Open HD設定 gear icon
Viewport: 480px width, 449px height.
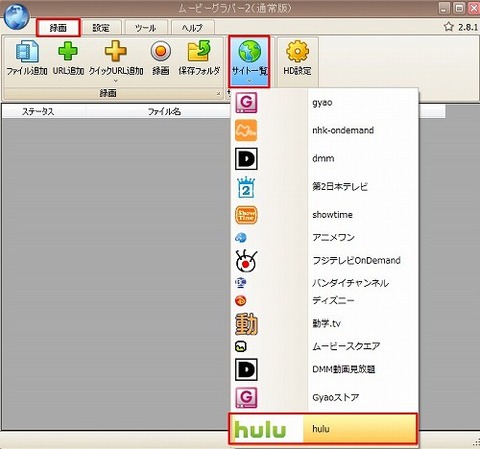tap(297, 51)
